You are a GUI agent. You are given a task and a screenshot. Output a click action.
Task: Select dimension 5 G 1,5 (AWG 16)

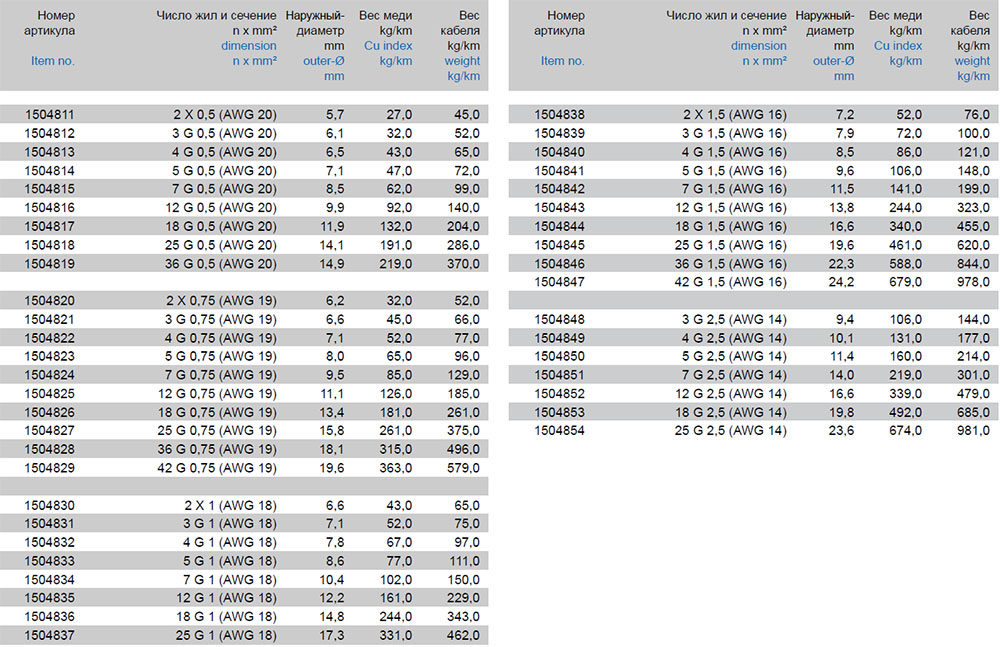coord(734,171)
